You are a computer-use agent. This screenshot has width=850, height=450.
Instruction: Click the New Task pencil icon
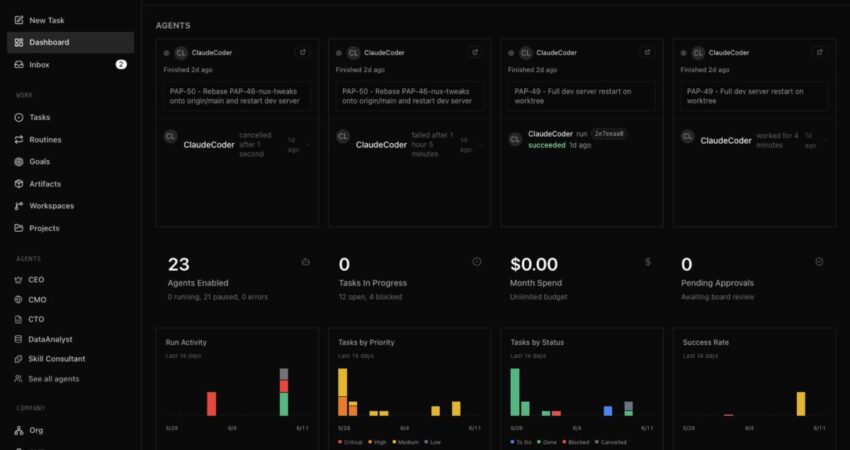[x=19, y=20]
